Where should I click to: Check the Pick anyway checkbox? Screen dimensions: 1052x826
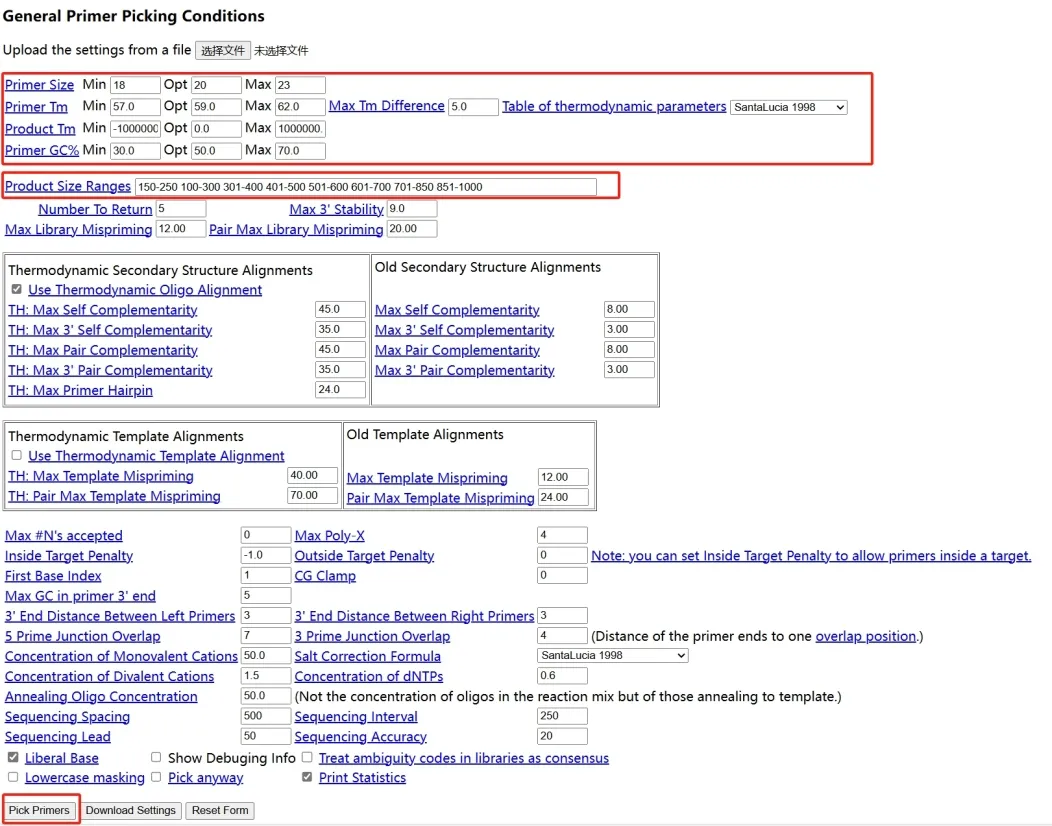(156, 776)
